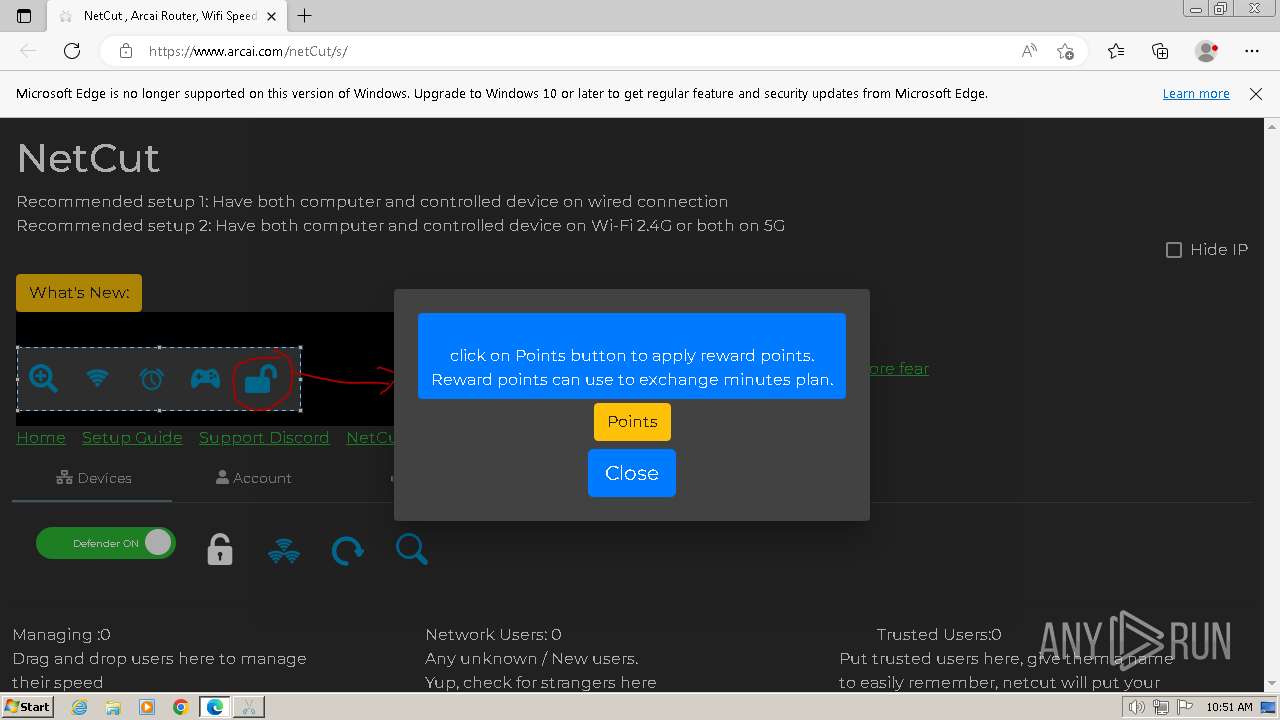Screen dimensions: 1280x720
Task: Close the NetCut browser tab
Action: click(271, 16)
